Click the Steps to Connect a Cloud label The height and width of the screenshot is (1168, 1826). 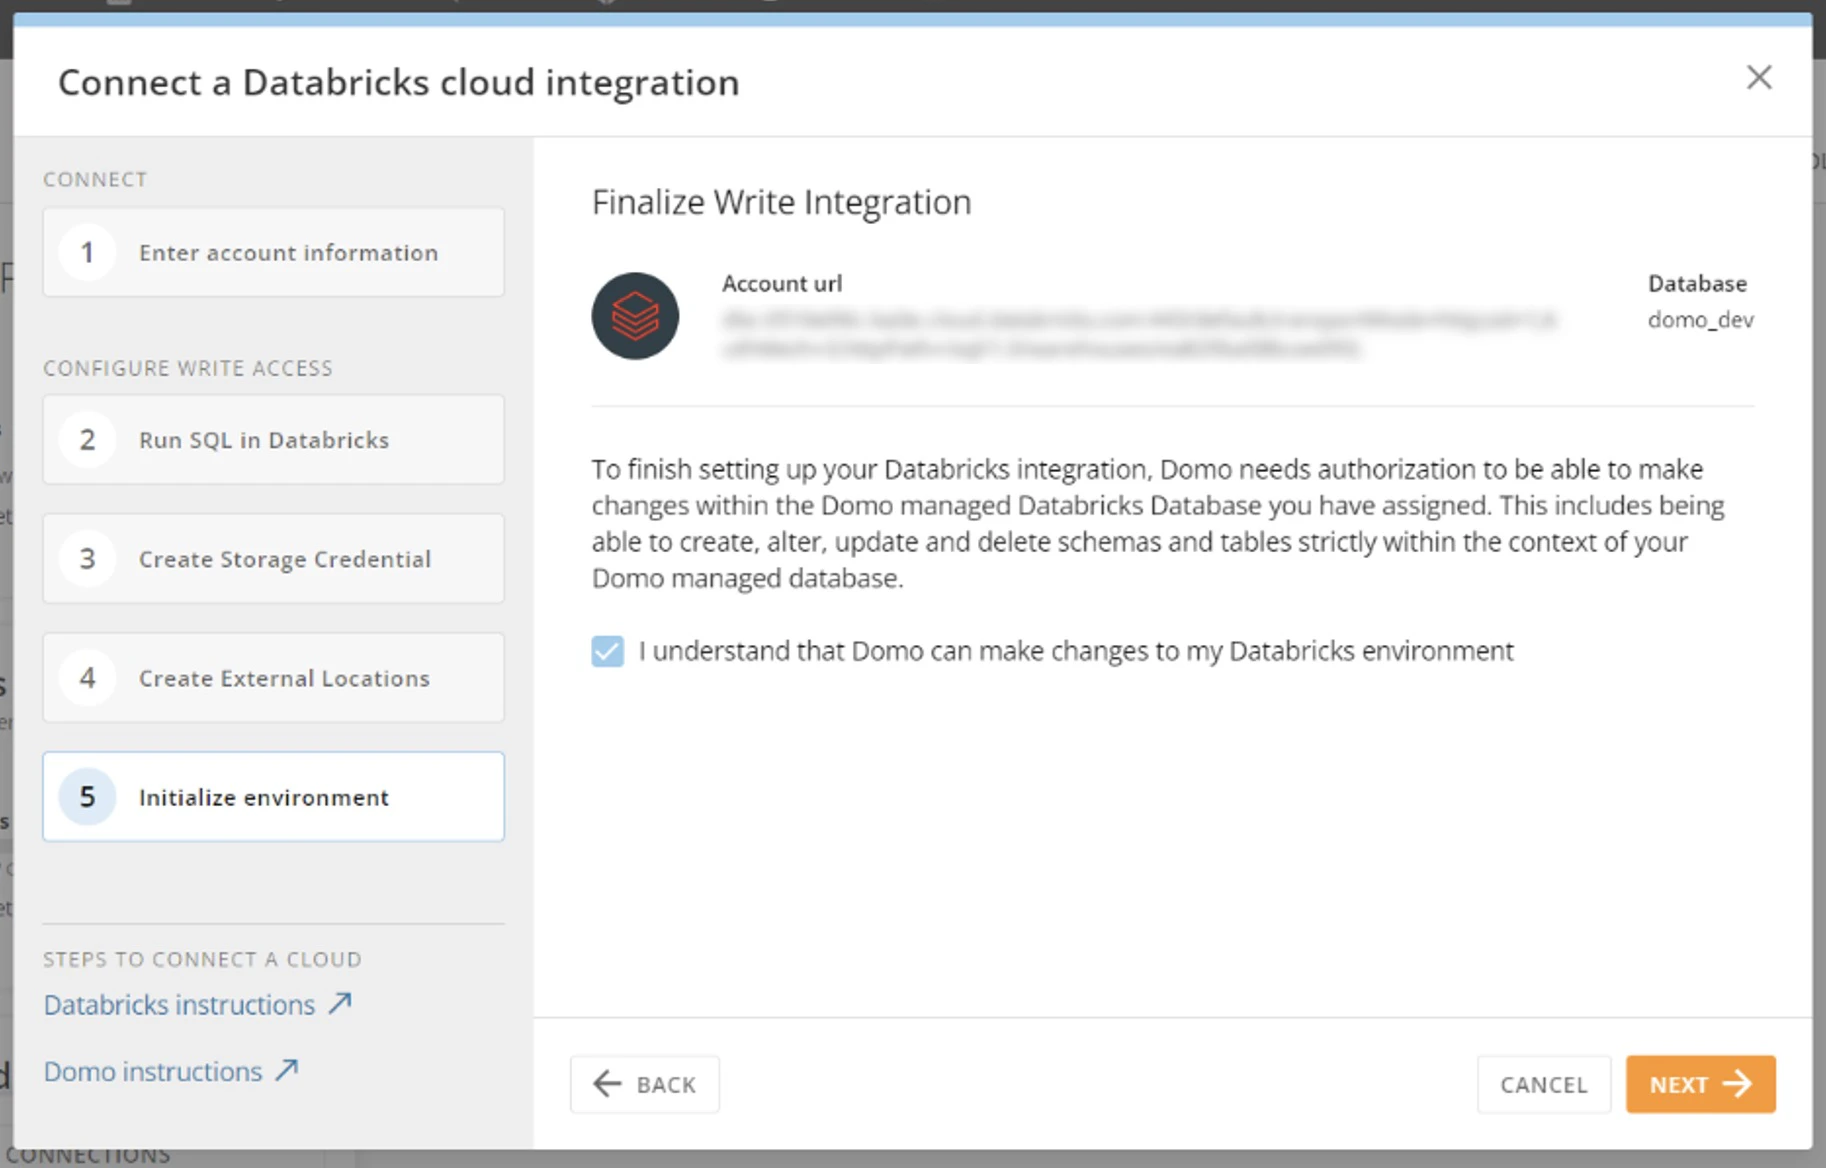pyautogui.click(x=202, y=959)
